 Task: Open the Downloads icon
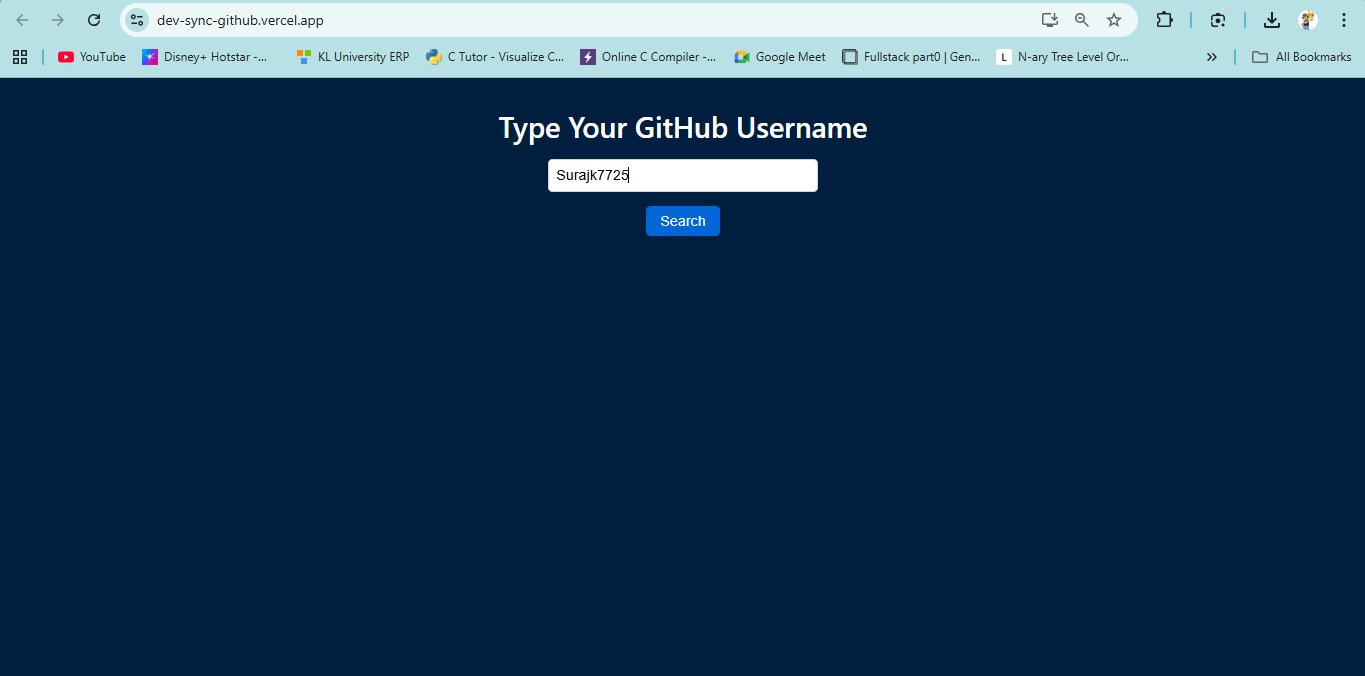point(1271,20)
